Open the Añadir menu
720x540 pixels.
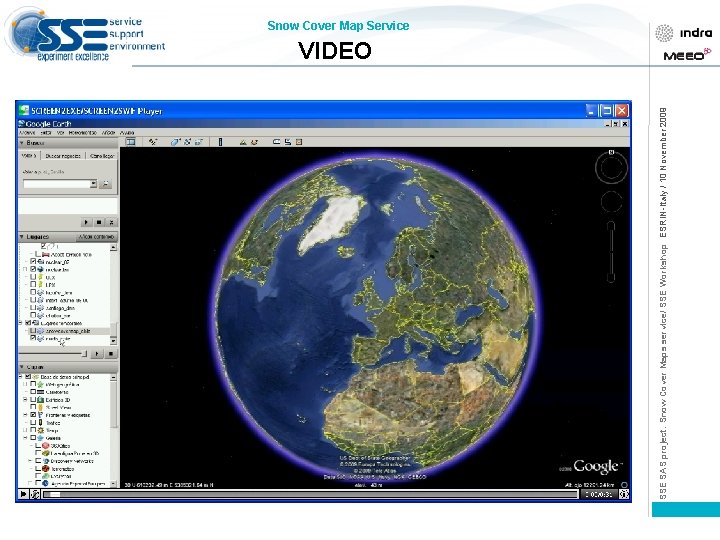tap(108, 133)
